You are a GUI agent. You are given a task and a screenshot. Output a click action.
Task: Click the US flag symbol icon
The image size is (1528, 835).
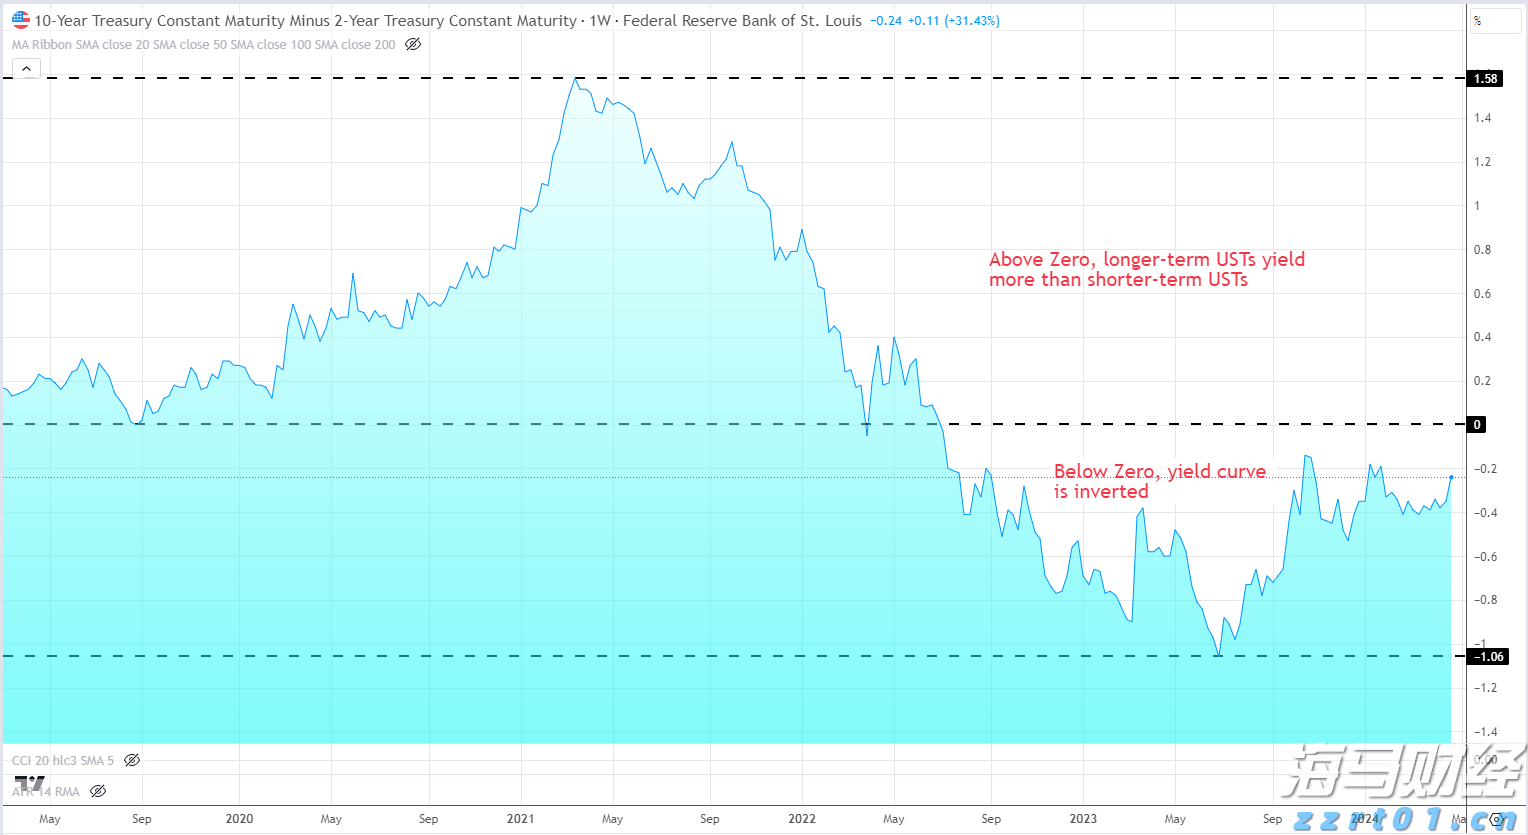pyautogui.click(x=21, y=20)
